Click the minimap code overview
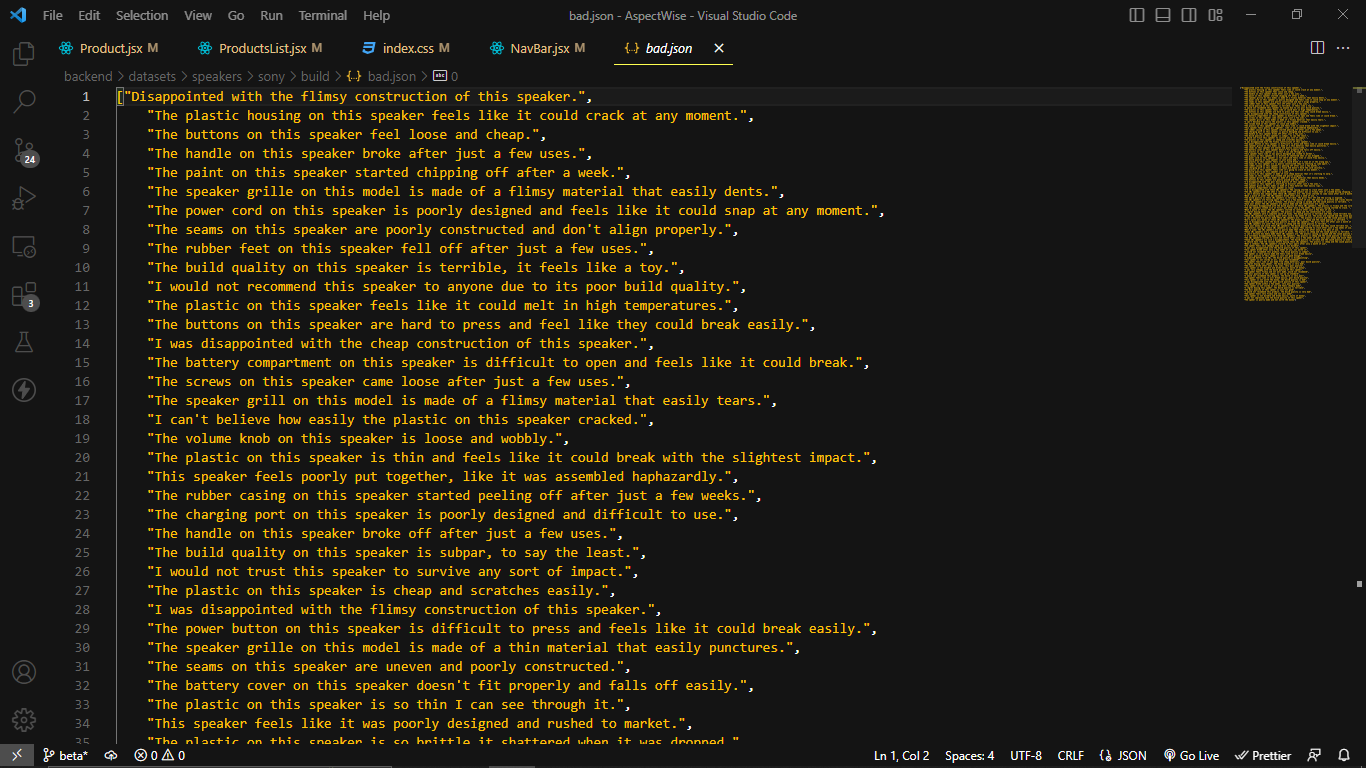The height and width of the screenshot is (768, 1366). (1297, 194)
